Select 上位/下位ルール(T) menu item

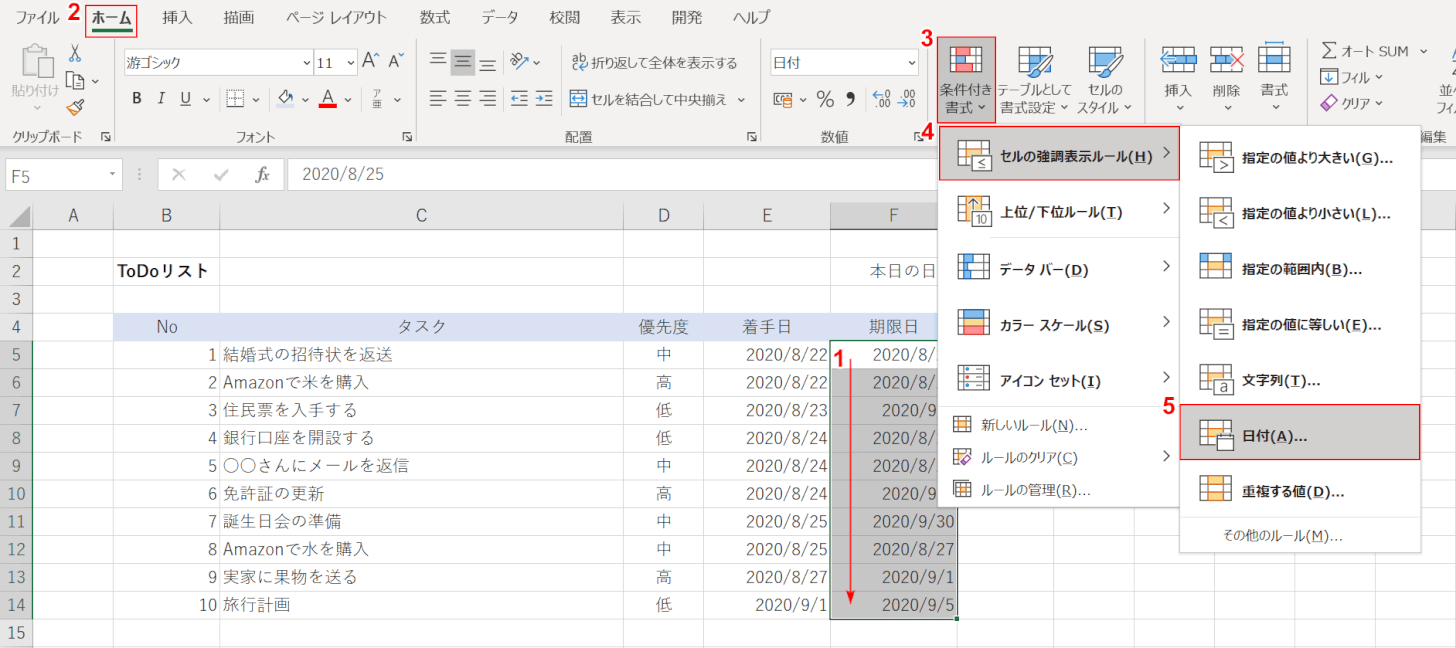point(1059,210)
